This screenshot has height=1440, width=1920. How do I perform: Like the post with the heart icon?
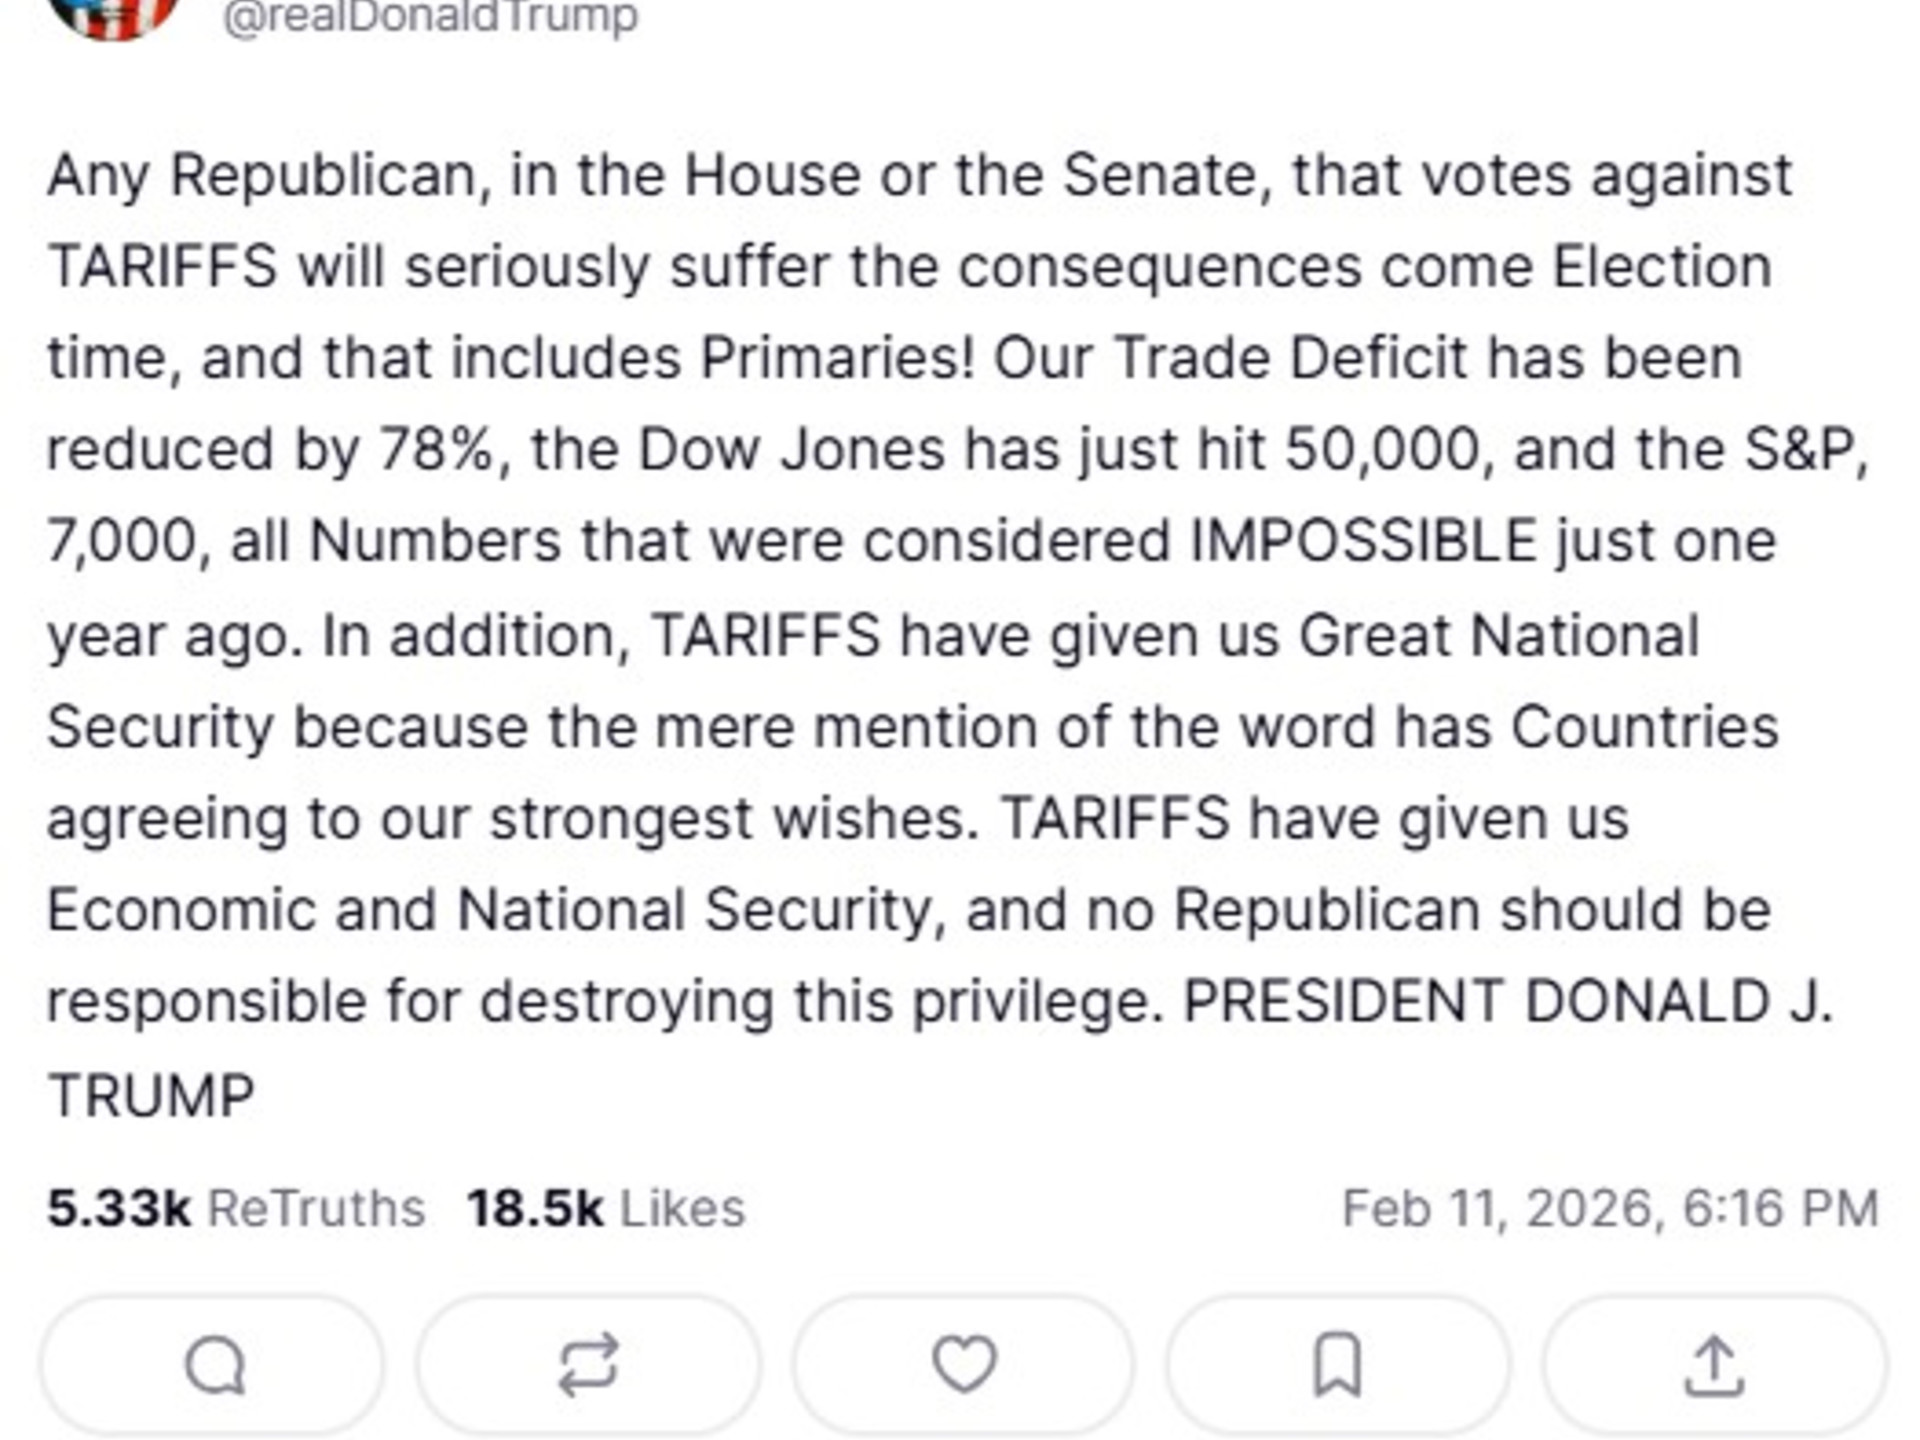(964, 1365)
